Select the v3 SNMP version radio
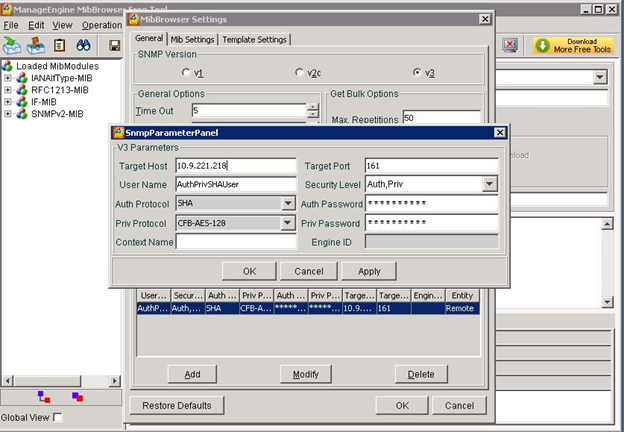This screenshot has width=624, height=432. tap(417, 72)
